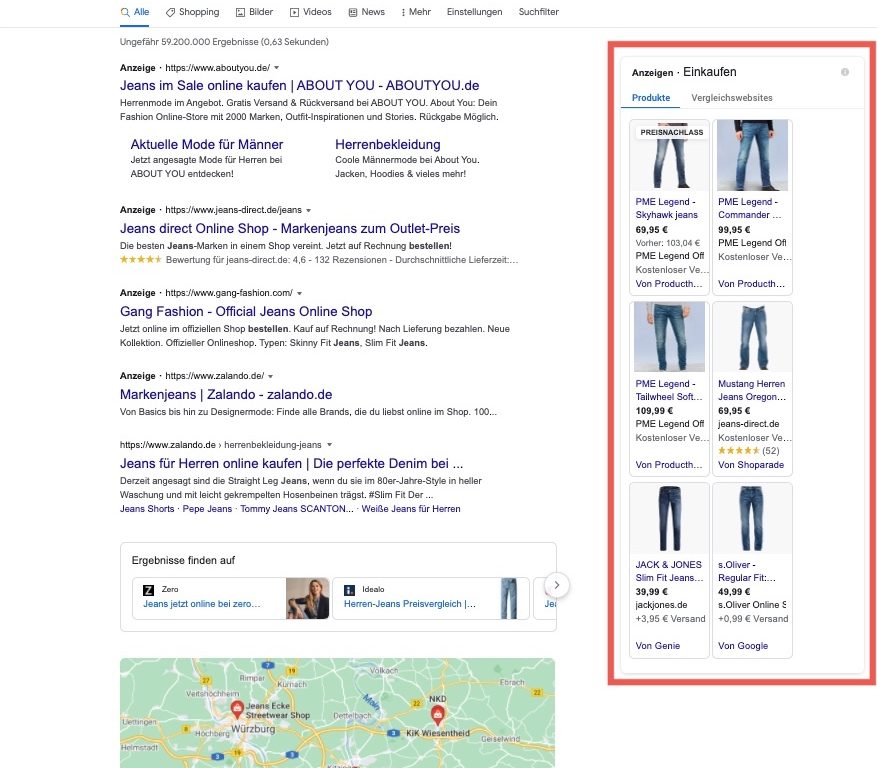Expand dropdown arrow beside jeans-direct.de URL
This screenshot has height=768, width=877.
(308, 210)
